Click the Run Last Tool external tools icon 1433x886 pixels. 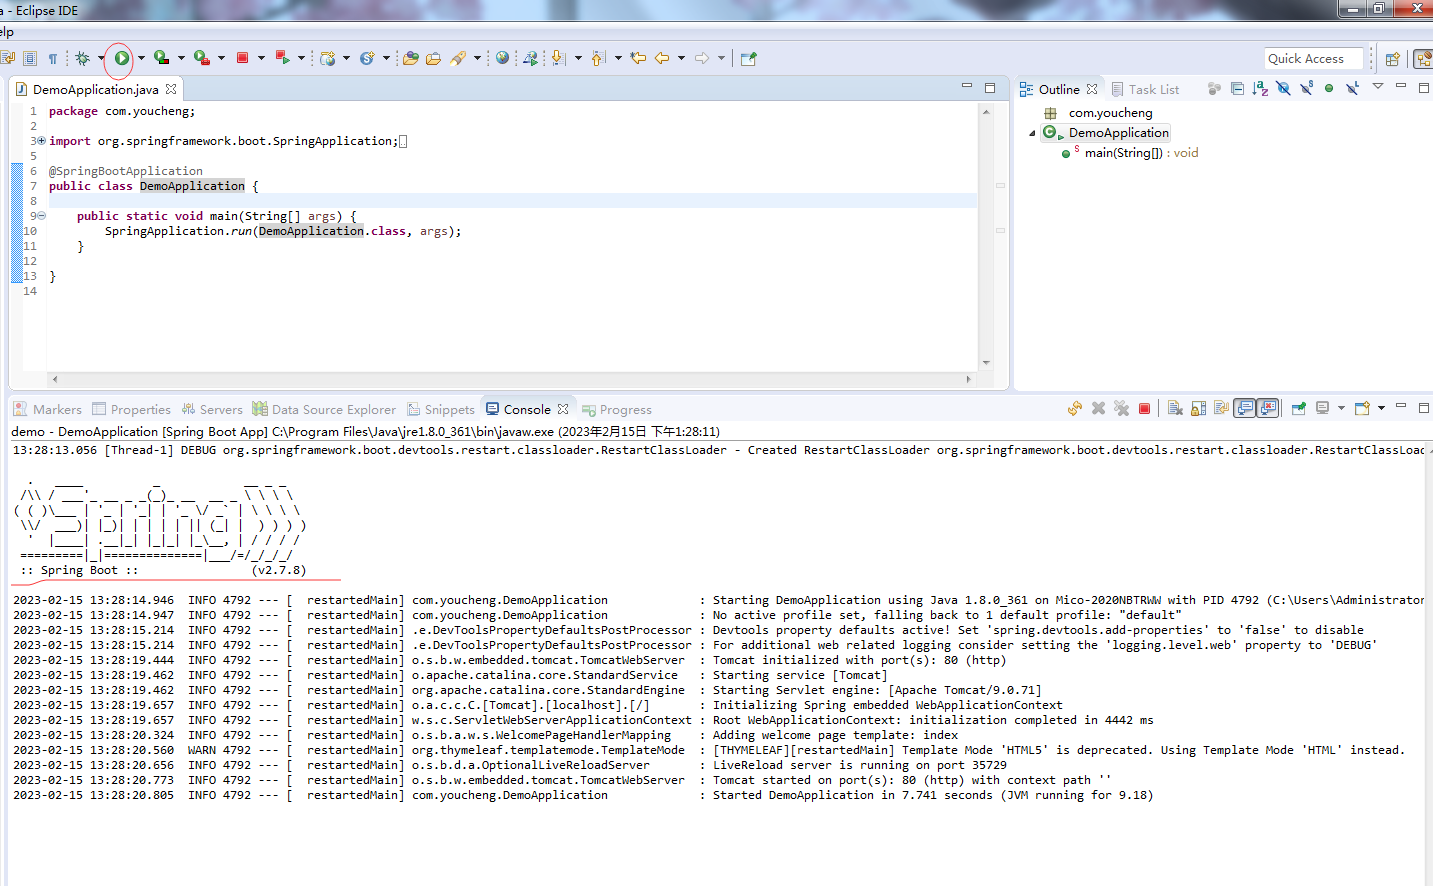point(202,58)
